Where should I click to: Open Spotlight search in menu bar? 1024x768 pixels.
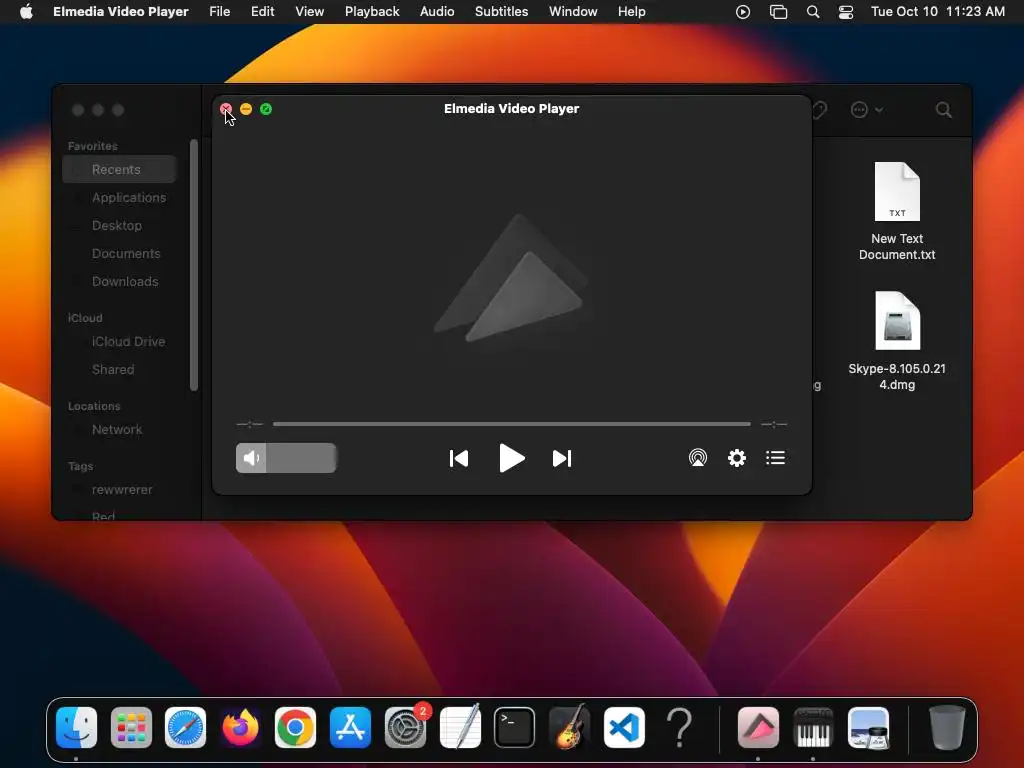coord(813,12)
